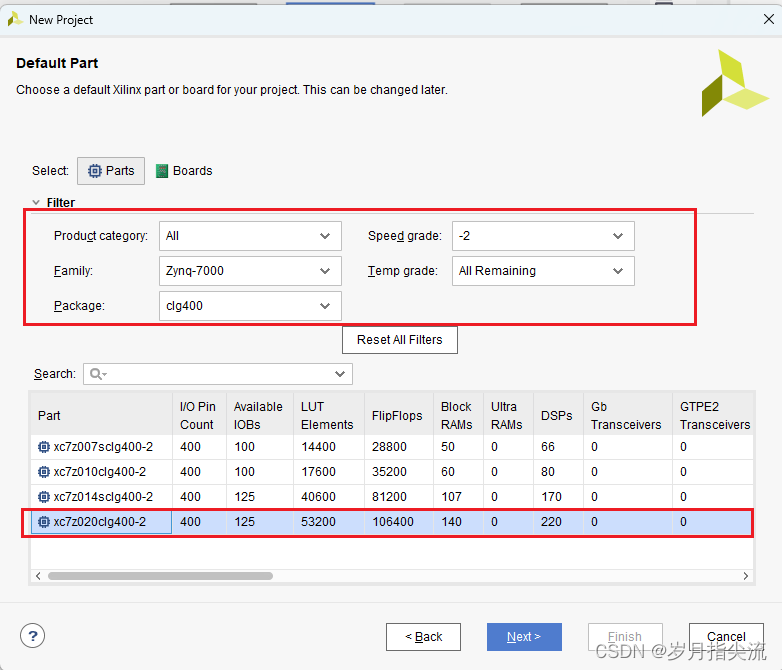The image size is (782, 670).
Task: Sort by the Gb Transceivers column header
Action: pos(627,416)
